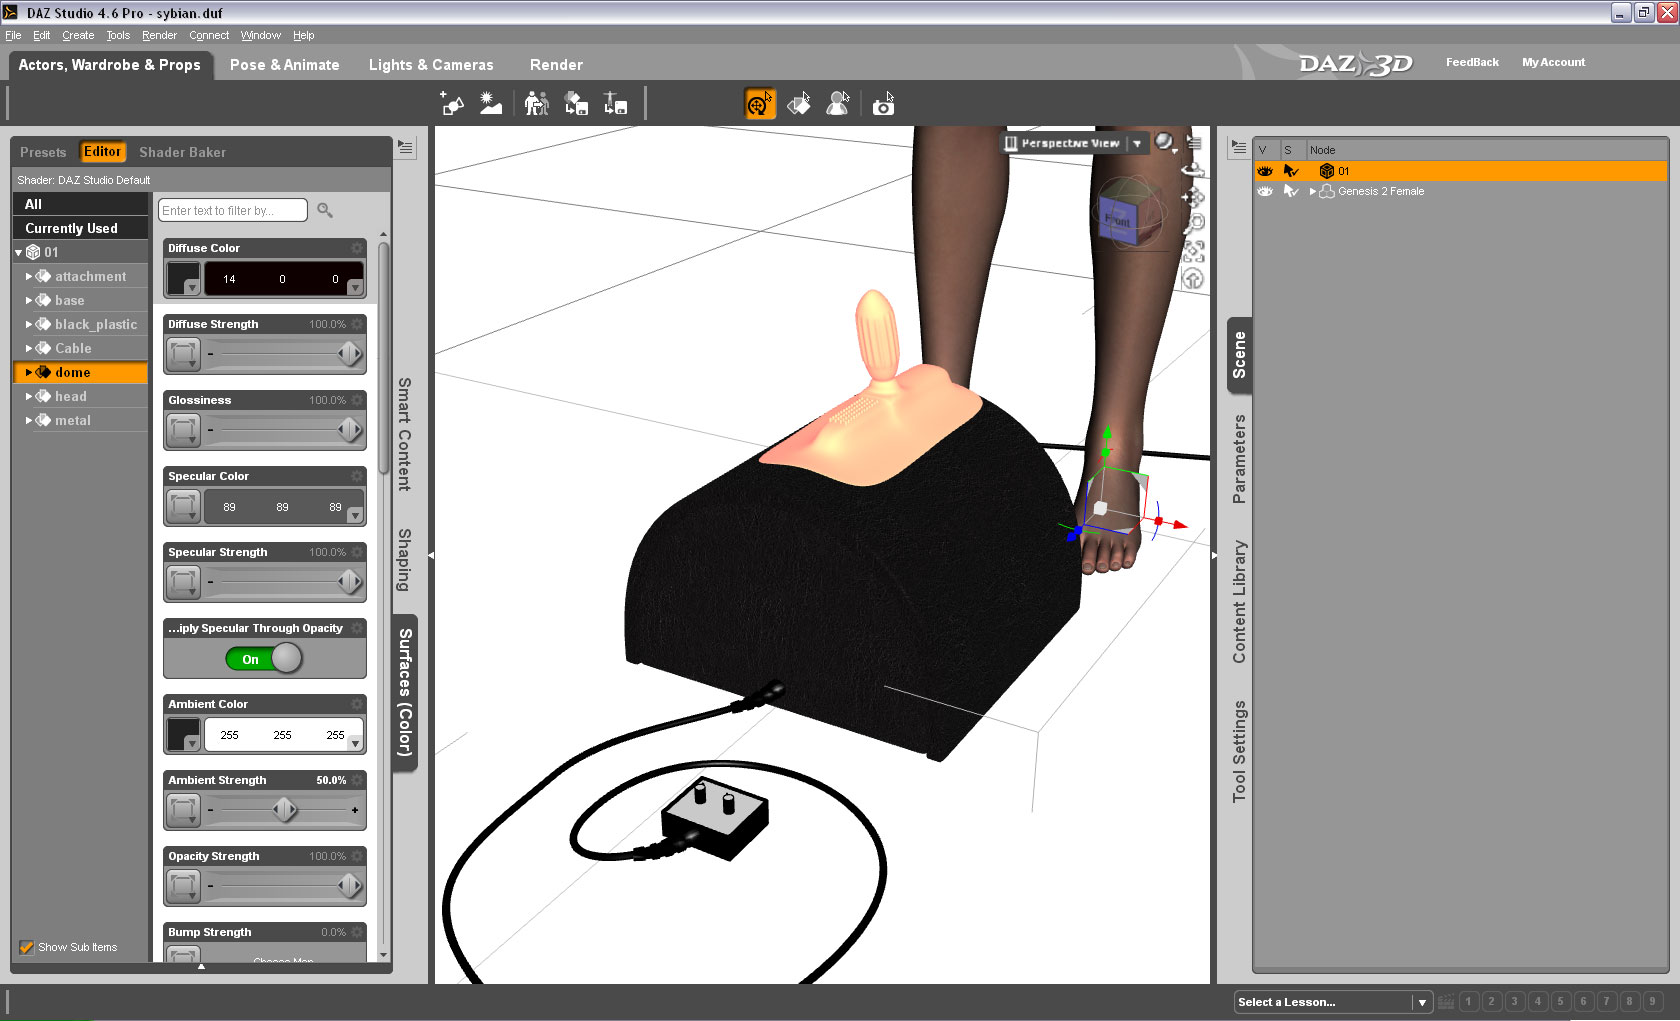Open the Content Library side tab
Screen dimensions: 1680x1021
1239,602
